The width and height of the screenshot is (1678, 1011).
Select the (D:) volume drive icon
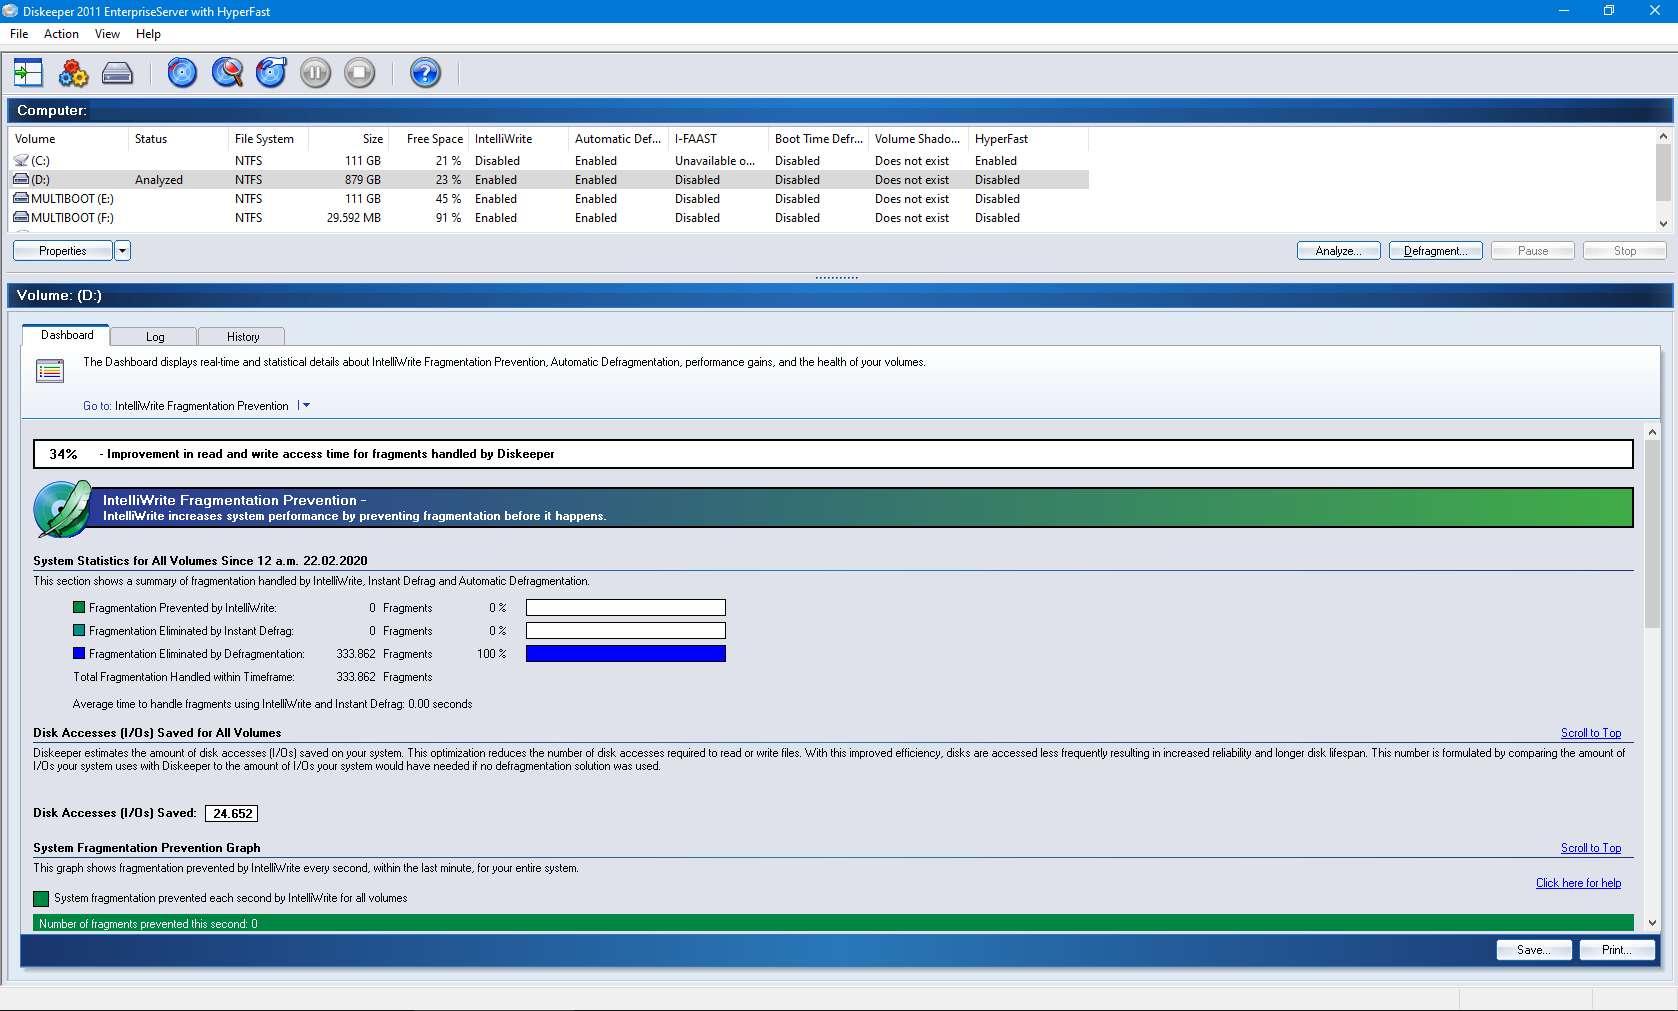tap(21, 180)
